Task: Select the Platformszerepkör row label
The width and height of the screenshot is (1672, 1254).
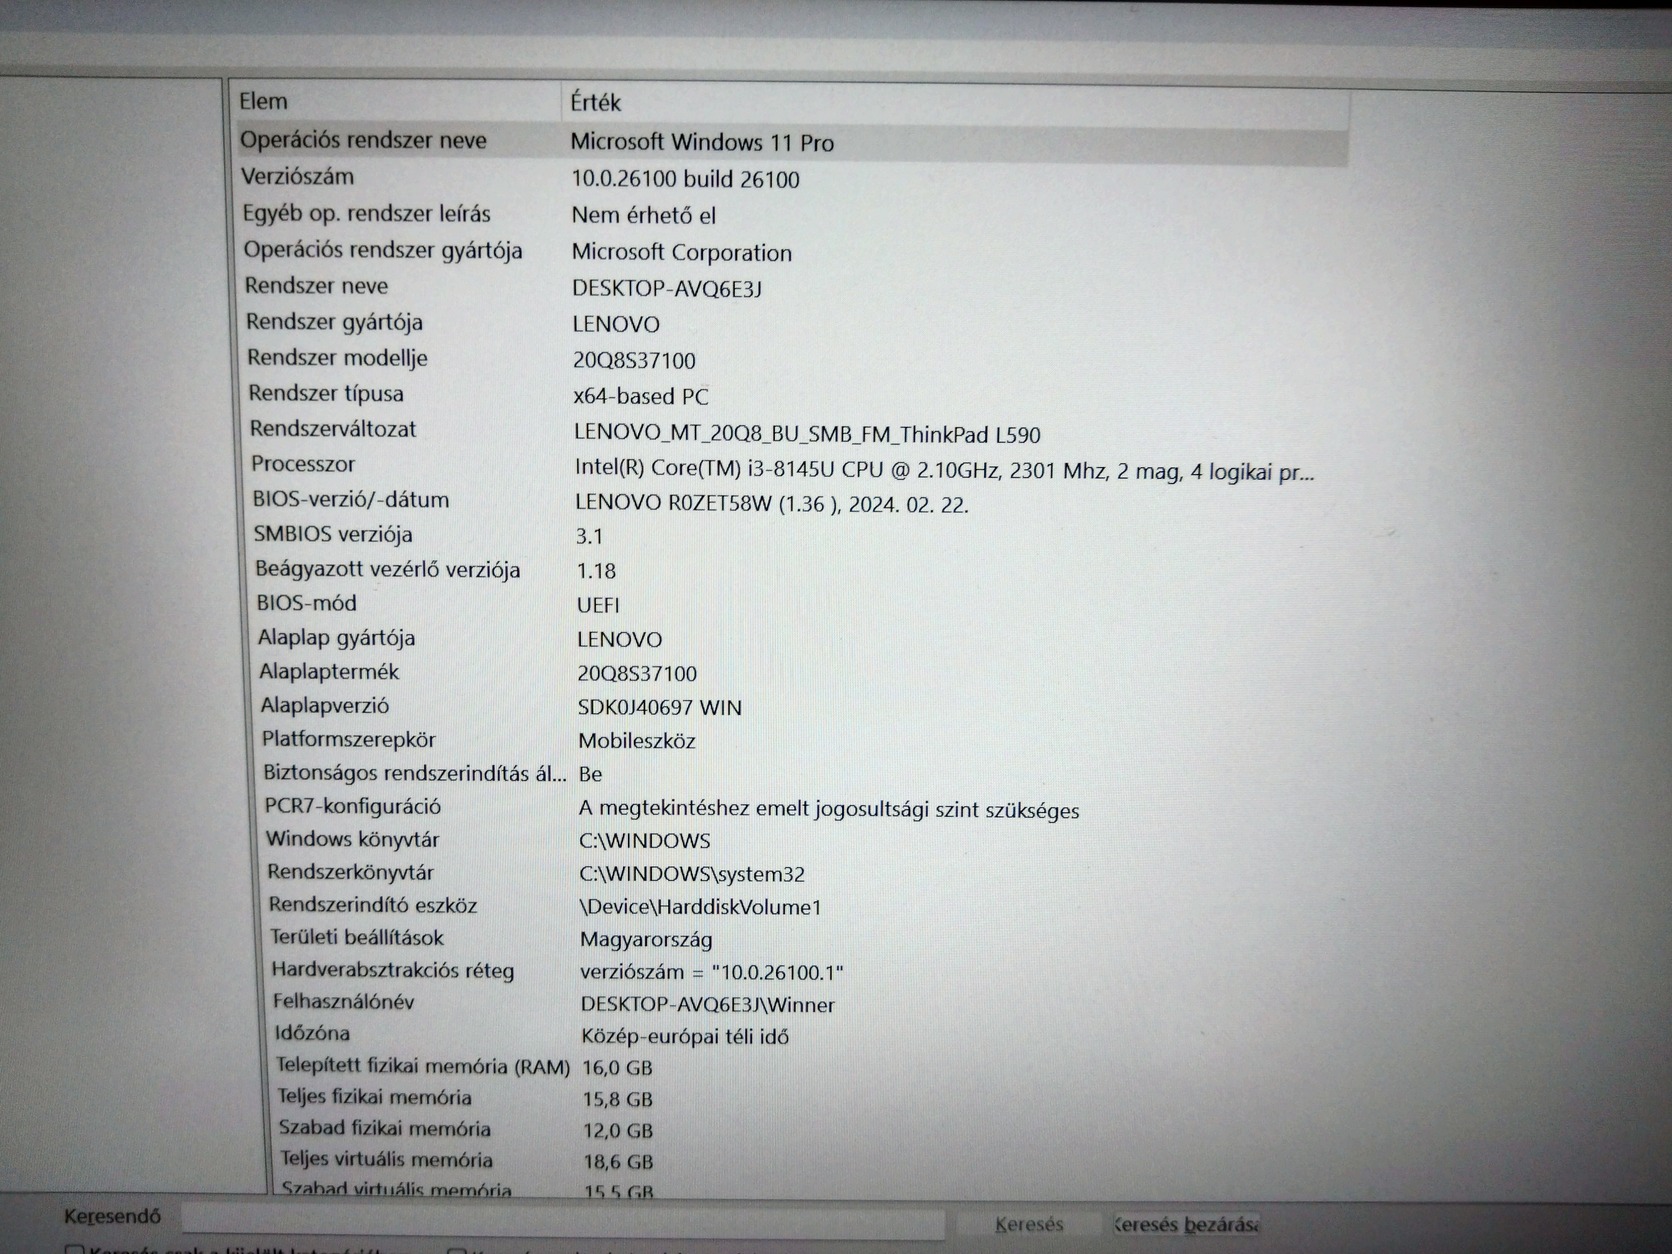Action: [x=349, y=740]
